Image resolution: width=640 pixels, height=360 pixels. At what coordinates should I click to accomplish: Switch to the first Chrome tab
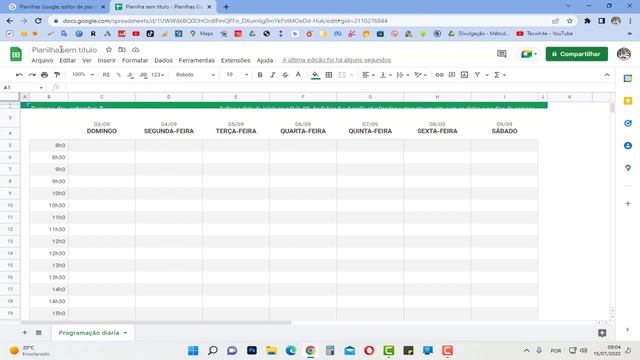(57, 7)
